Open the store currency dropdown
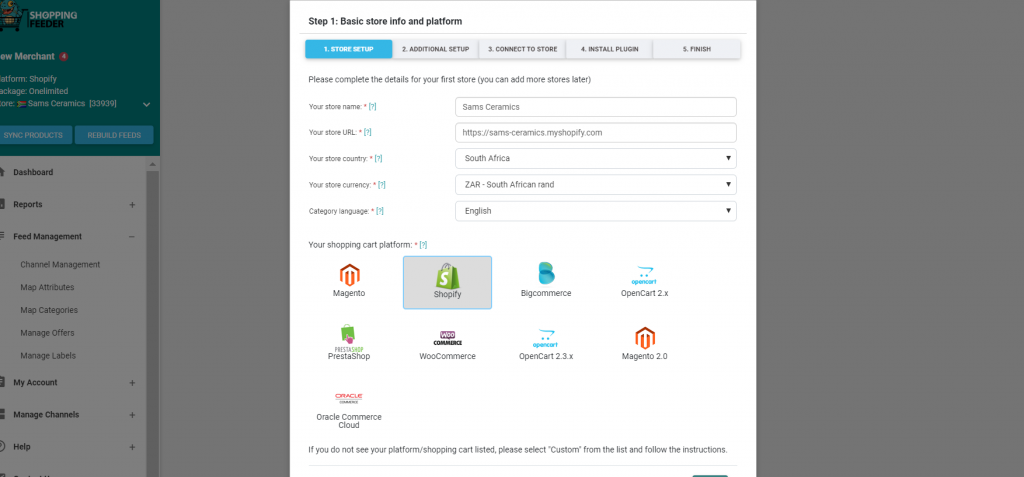This screenshot has width=1024, height=477. coord(596,185)
